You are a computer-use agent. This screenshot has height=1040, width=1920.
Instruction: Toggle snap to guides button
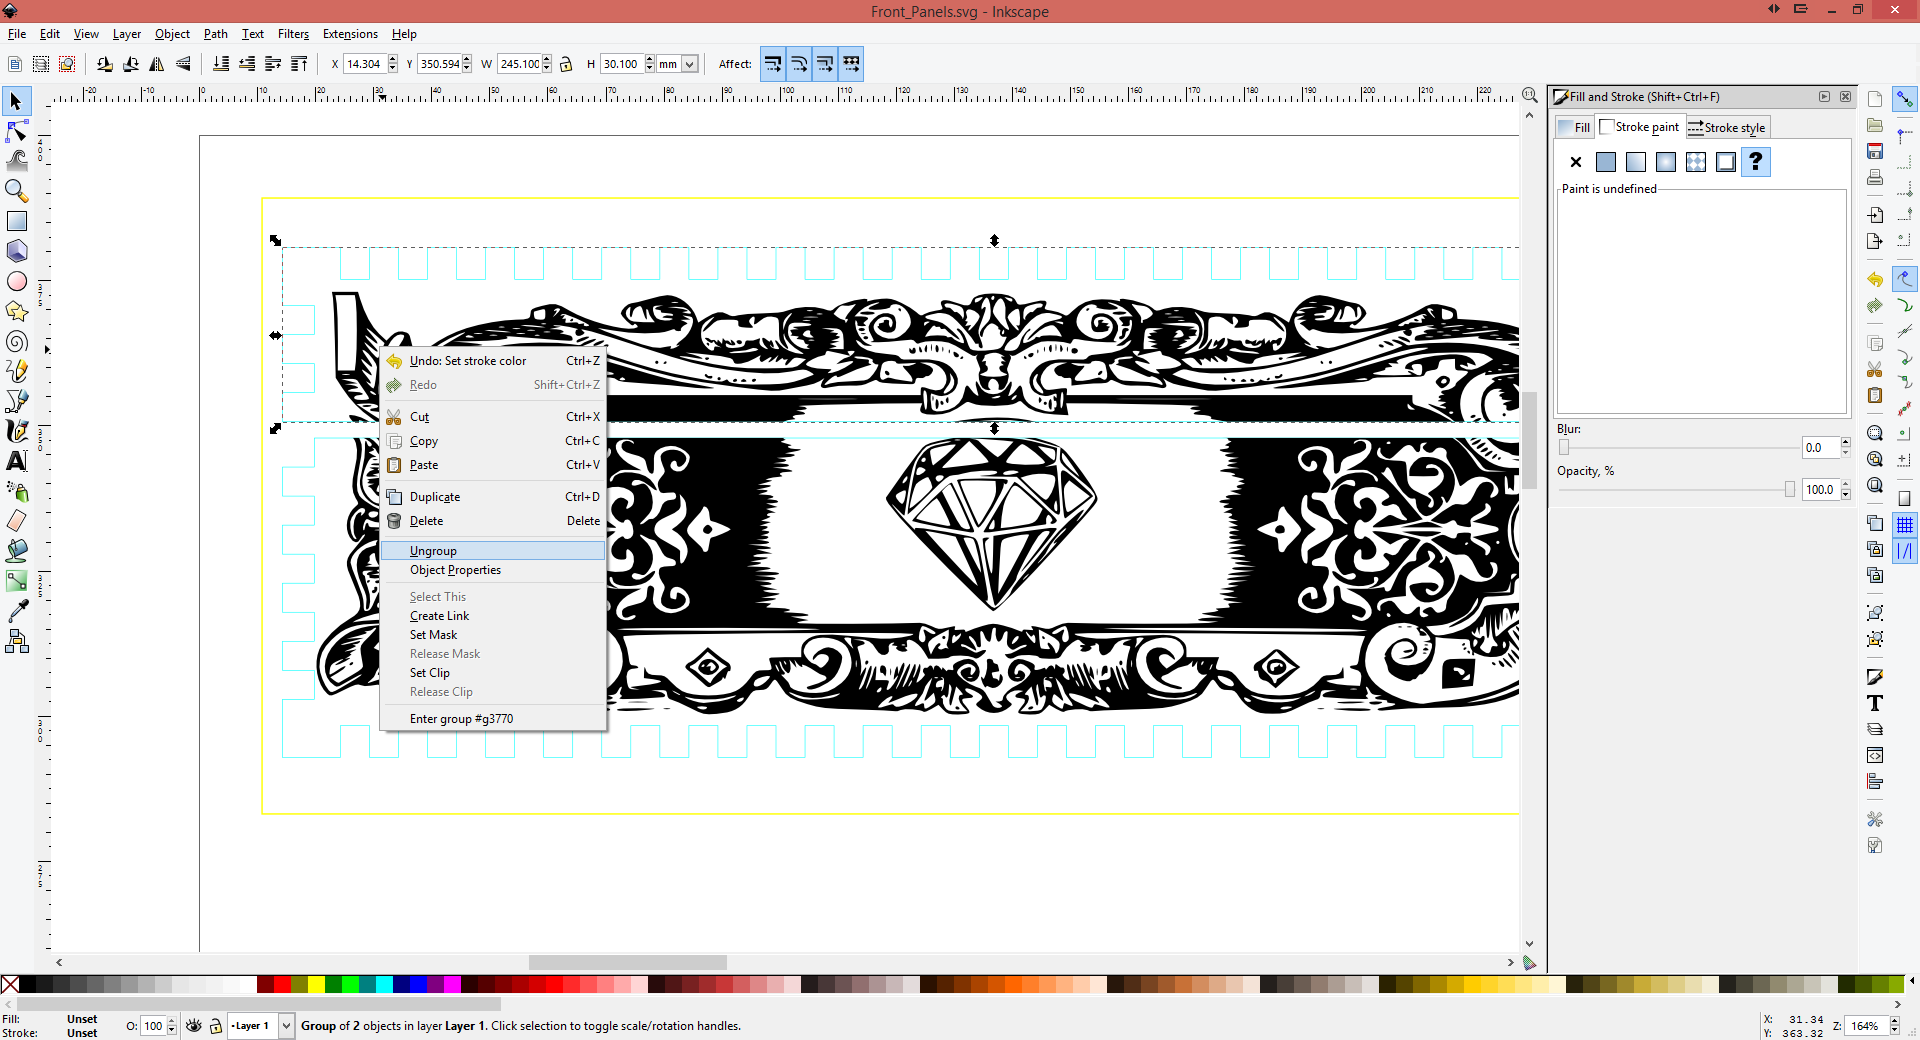coord(1905,550)
